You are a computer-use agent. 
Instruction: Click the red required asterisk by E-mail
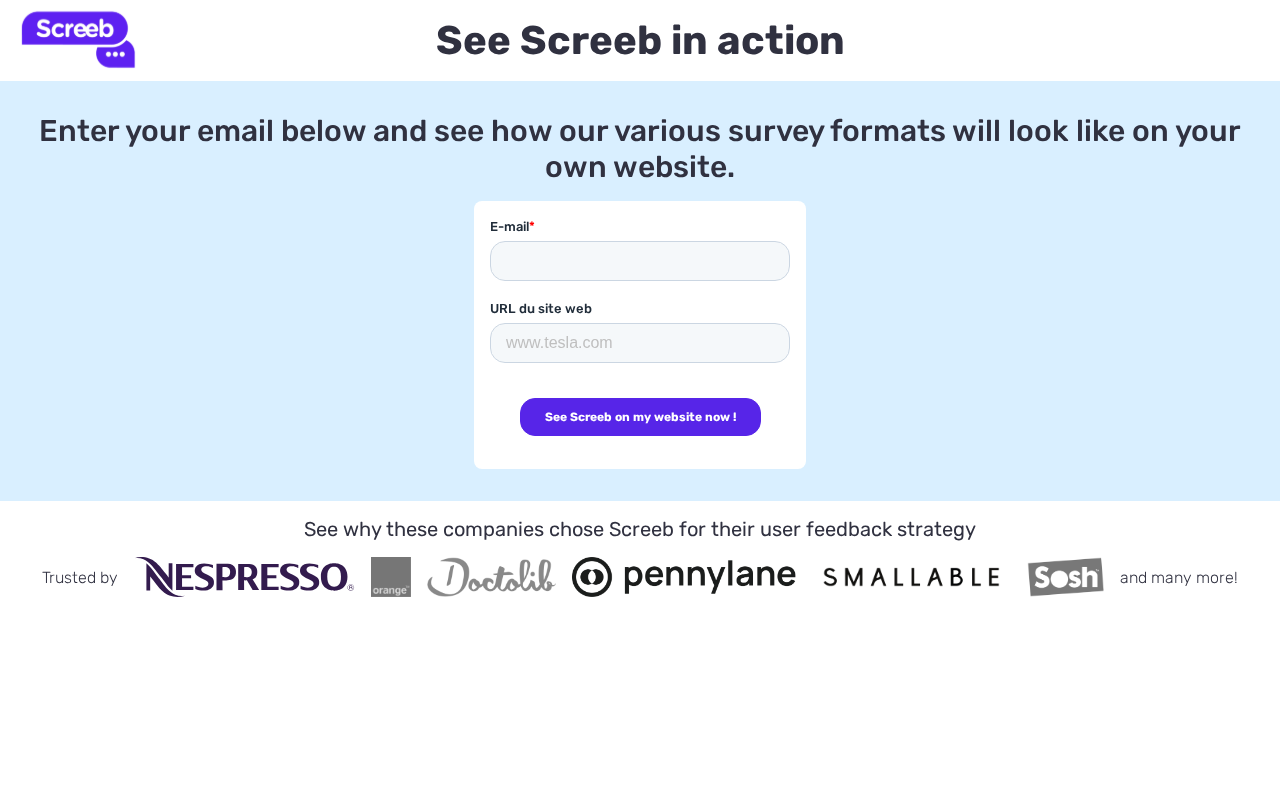532,226
